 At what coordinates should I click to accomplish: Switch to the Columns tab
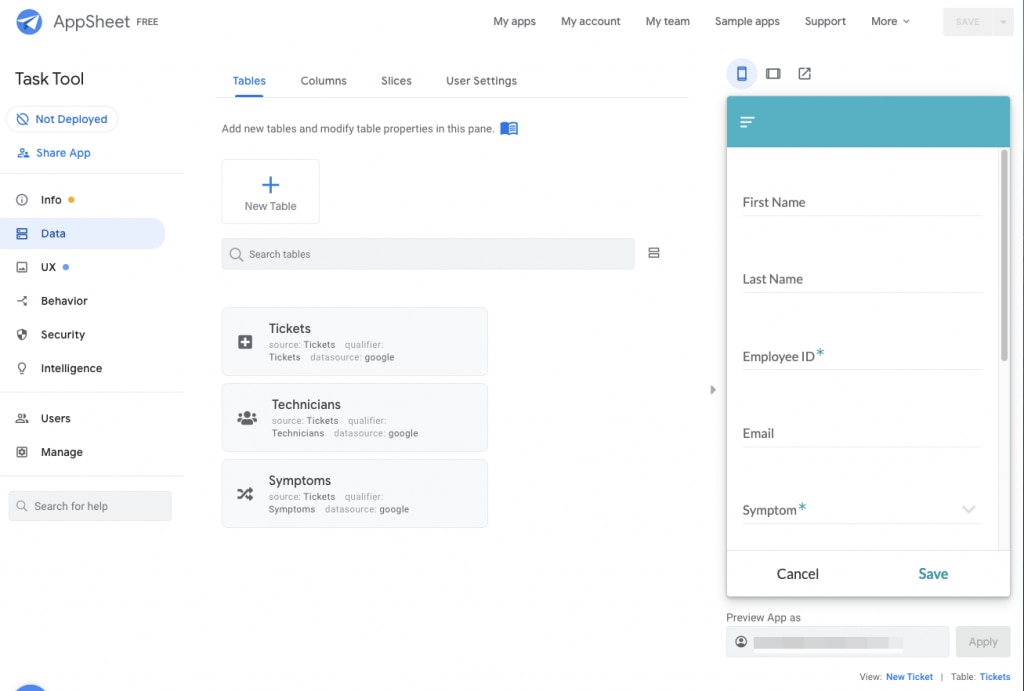point(323,81)
